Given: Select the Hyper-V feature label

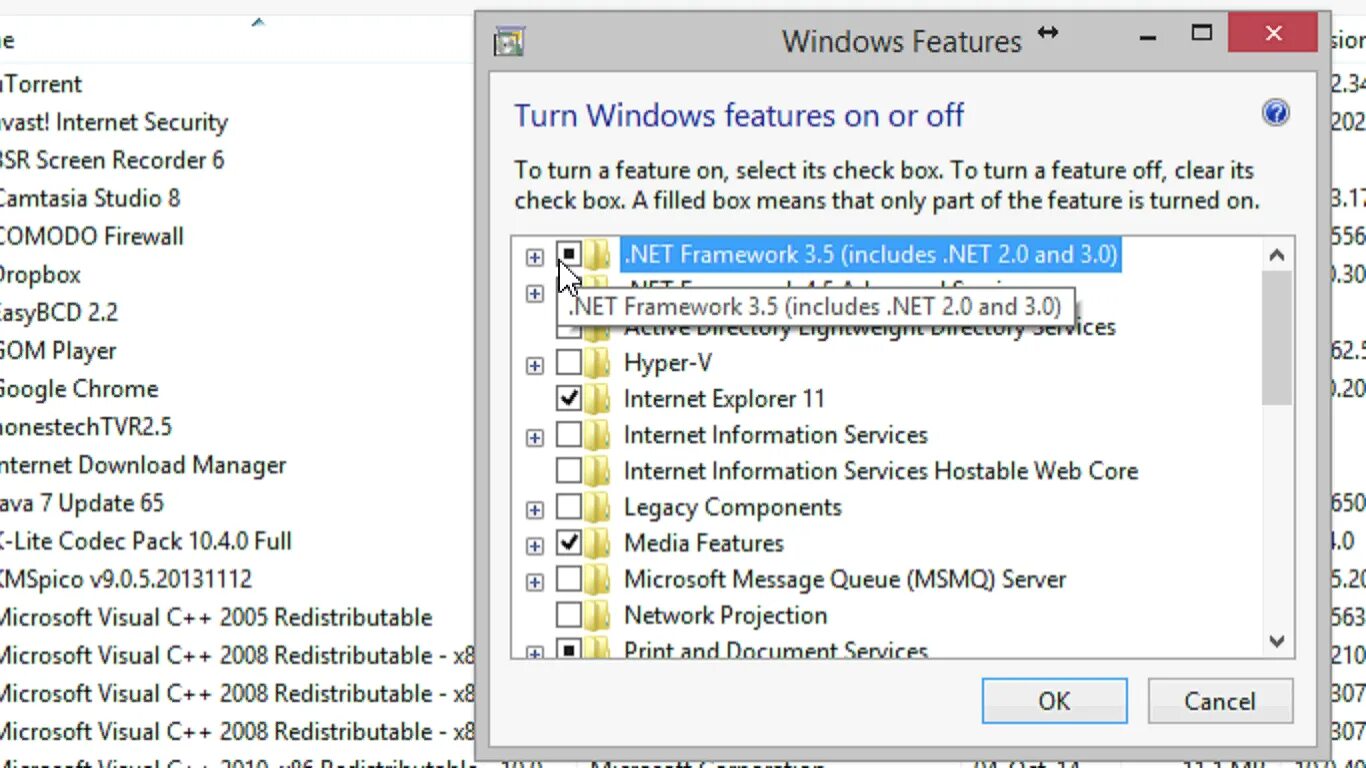Looking at the screenshot, I should (668, 363).
